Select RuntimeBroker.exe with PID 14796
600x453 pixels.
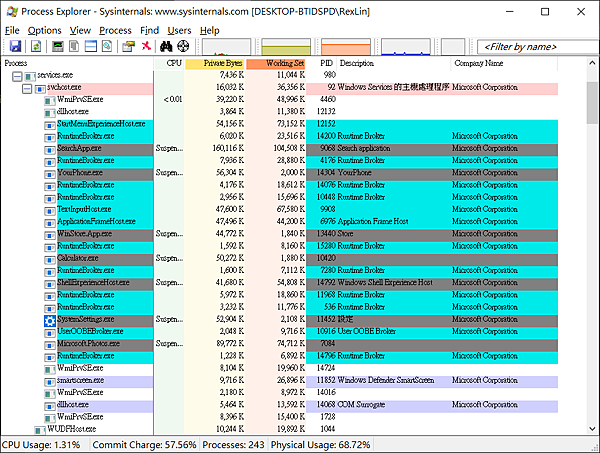coord(279,356)
